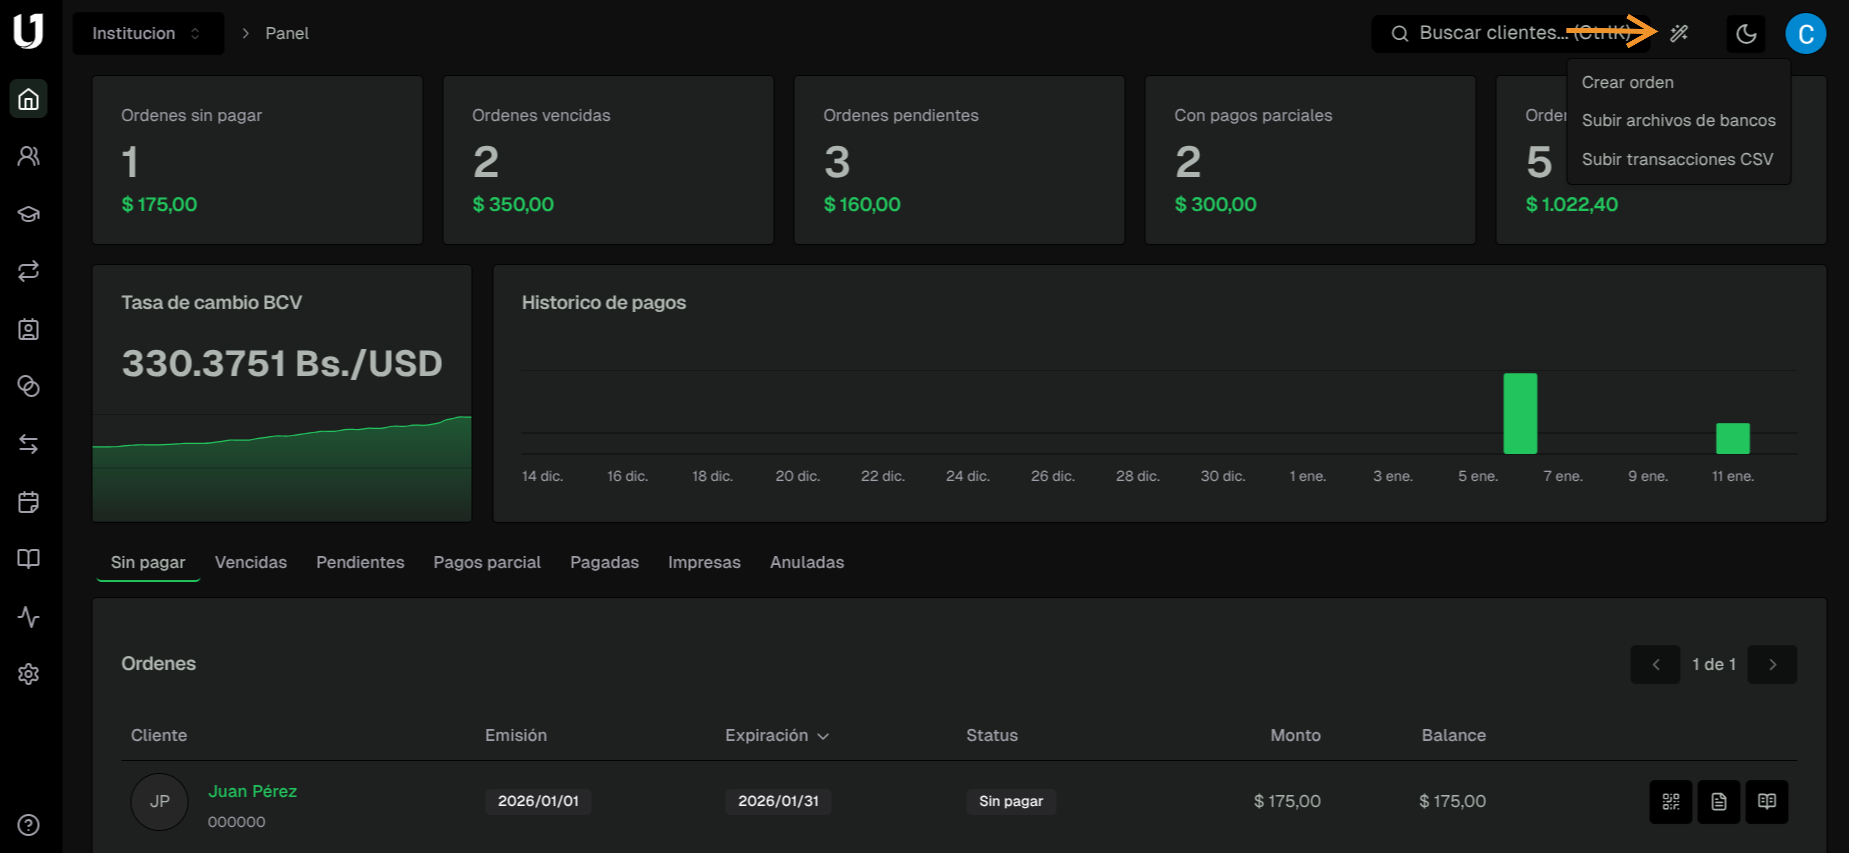Click the QR code icon for Juan Pérez

pyautogui.click(x=1670, y=802)
